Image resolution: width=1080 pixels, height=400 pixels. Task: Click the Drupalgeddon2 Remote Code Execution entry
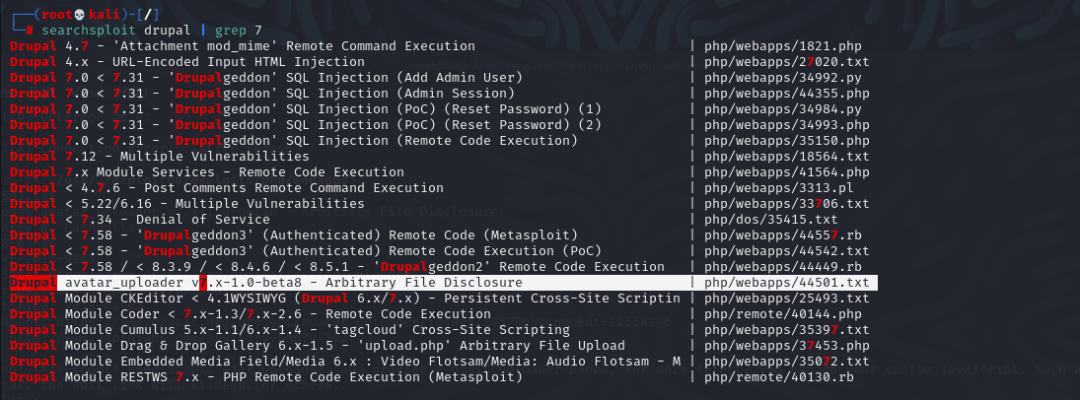coord(337,267)
